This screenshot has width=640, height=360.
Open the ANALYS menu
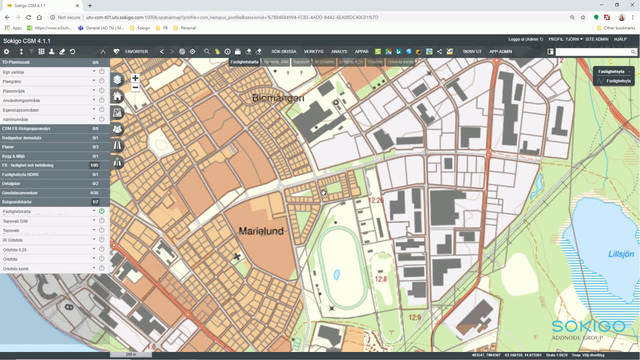339,51
